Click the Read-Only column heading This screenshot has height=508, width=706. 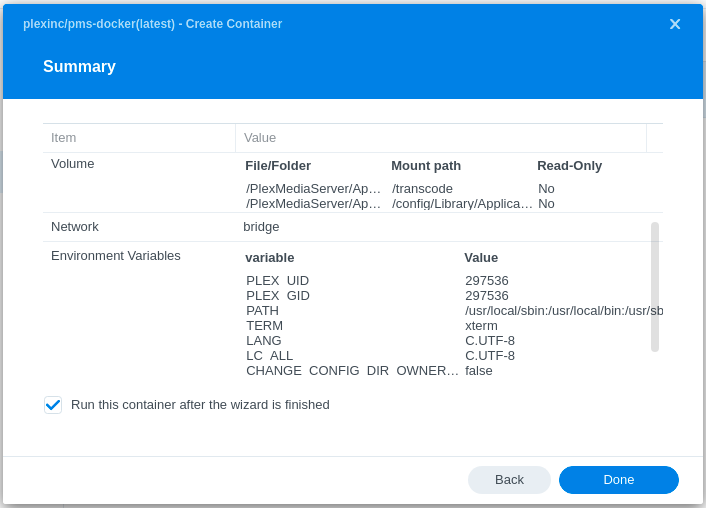569,166
